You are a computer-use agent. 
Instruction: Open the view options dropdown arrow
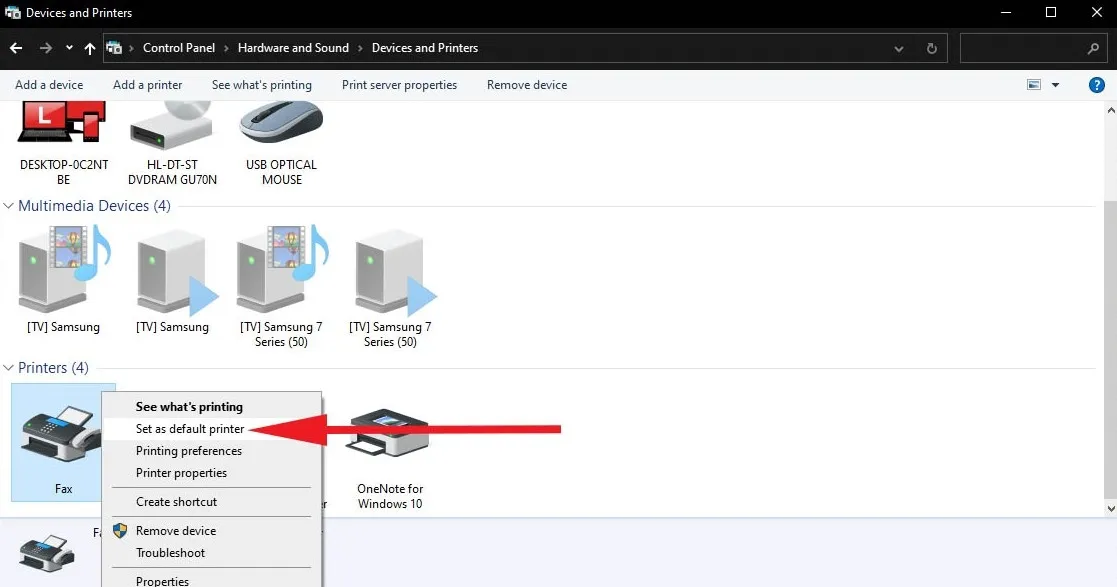click(1055, 85)
